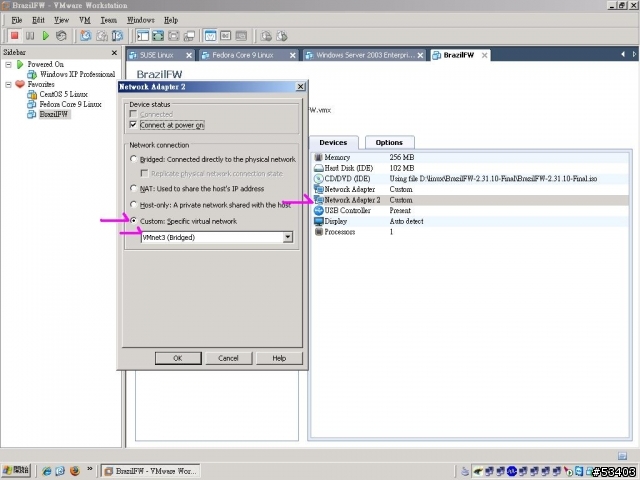
Task: Toggle the Sidebar view toolbar icon
Action: coord(143,36)
